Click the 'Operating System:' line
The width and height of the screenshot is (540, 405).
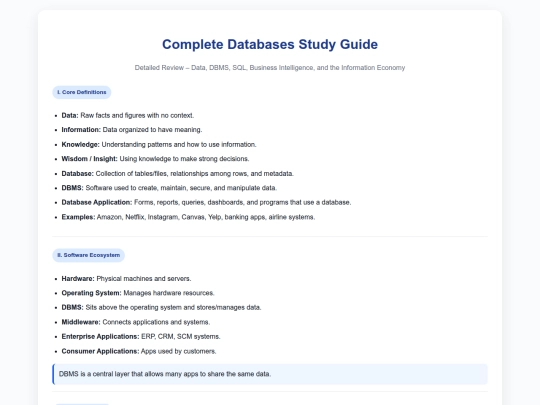(x=138, y=293)
